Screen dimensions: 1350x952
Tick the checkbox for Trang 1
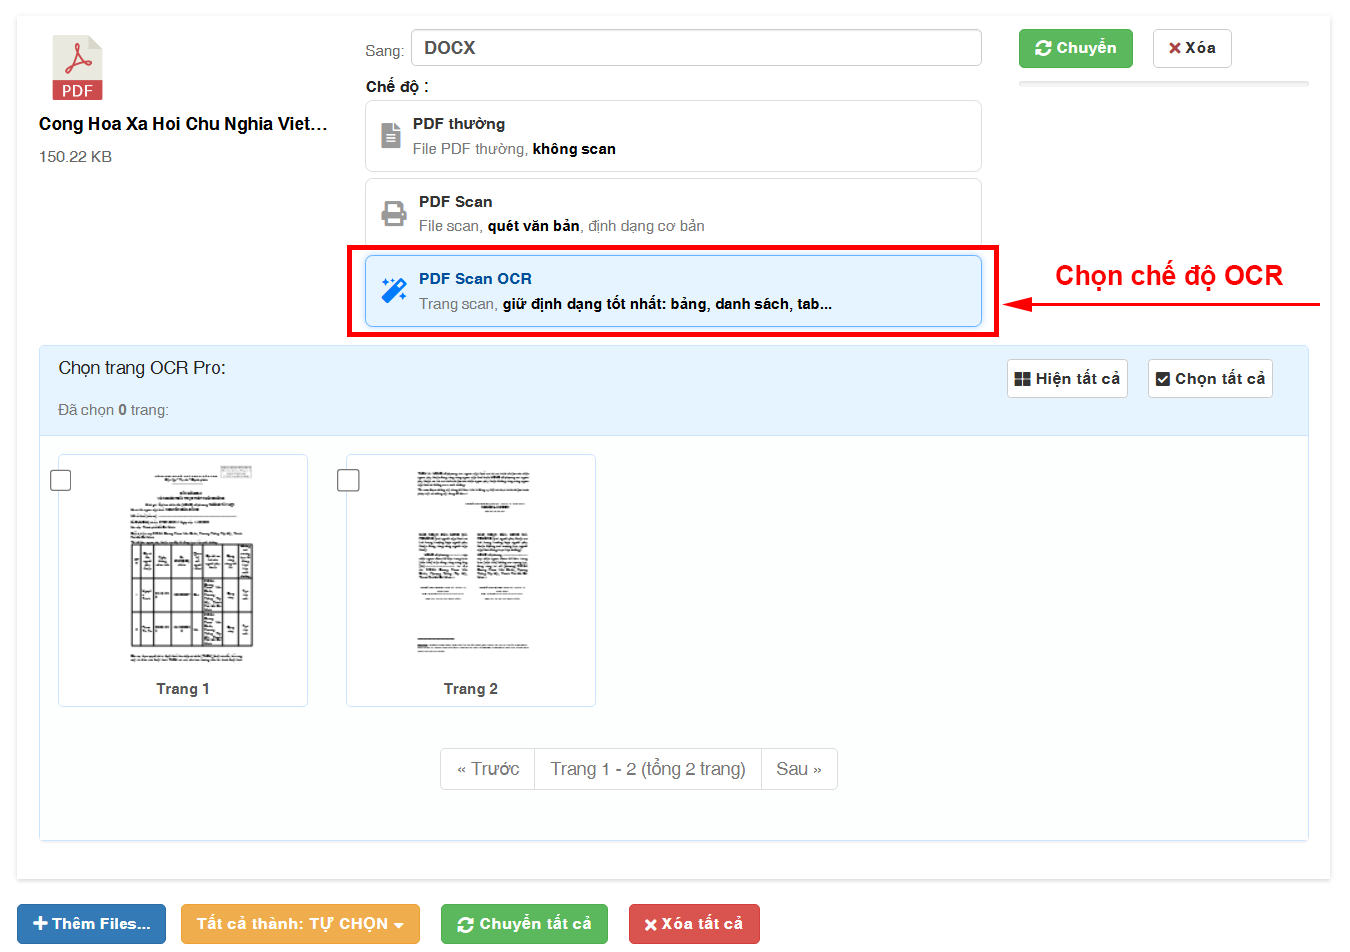[x=61, y=481]
